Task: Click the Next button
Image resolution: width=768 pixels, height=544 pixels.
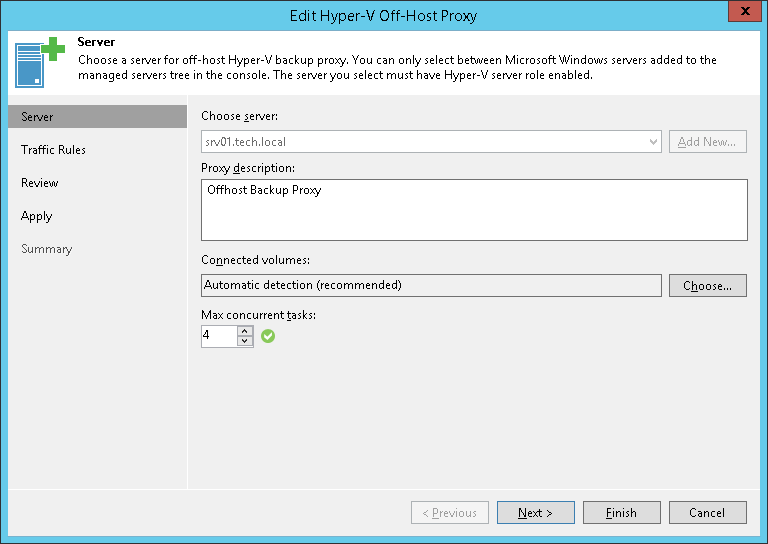Action: tap(535, 513)
